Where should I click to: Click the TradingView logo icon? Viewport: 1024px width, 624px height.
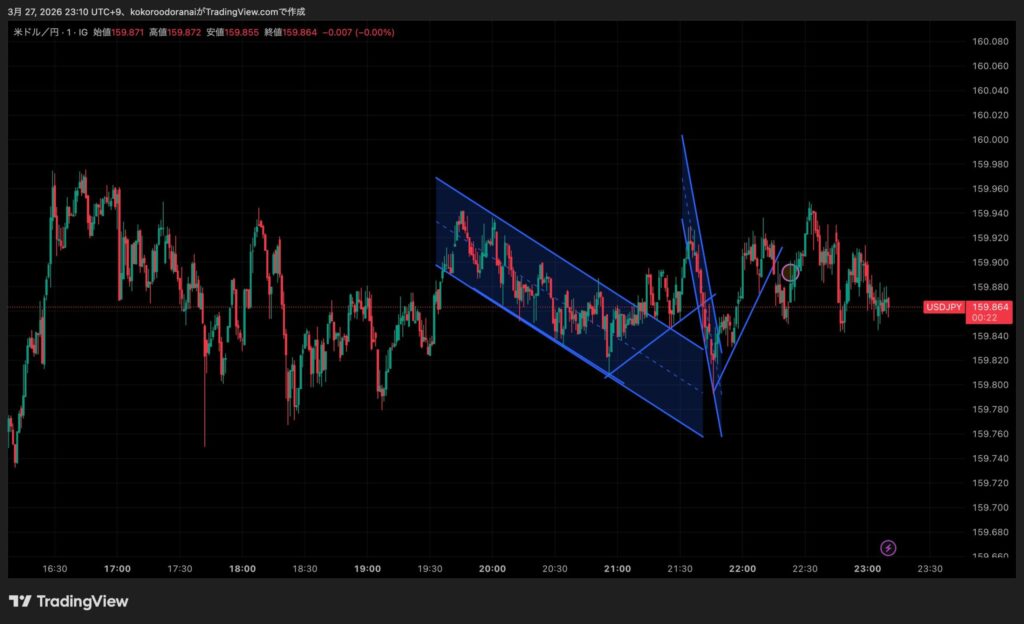point(19,601)
